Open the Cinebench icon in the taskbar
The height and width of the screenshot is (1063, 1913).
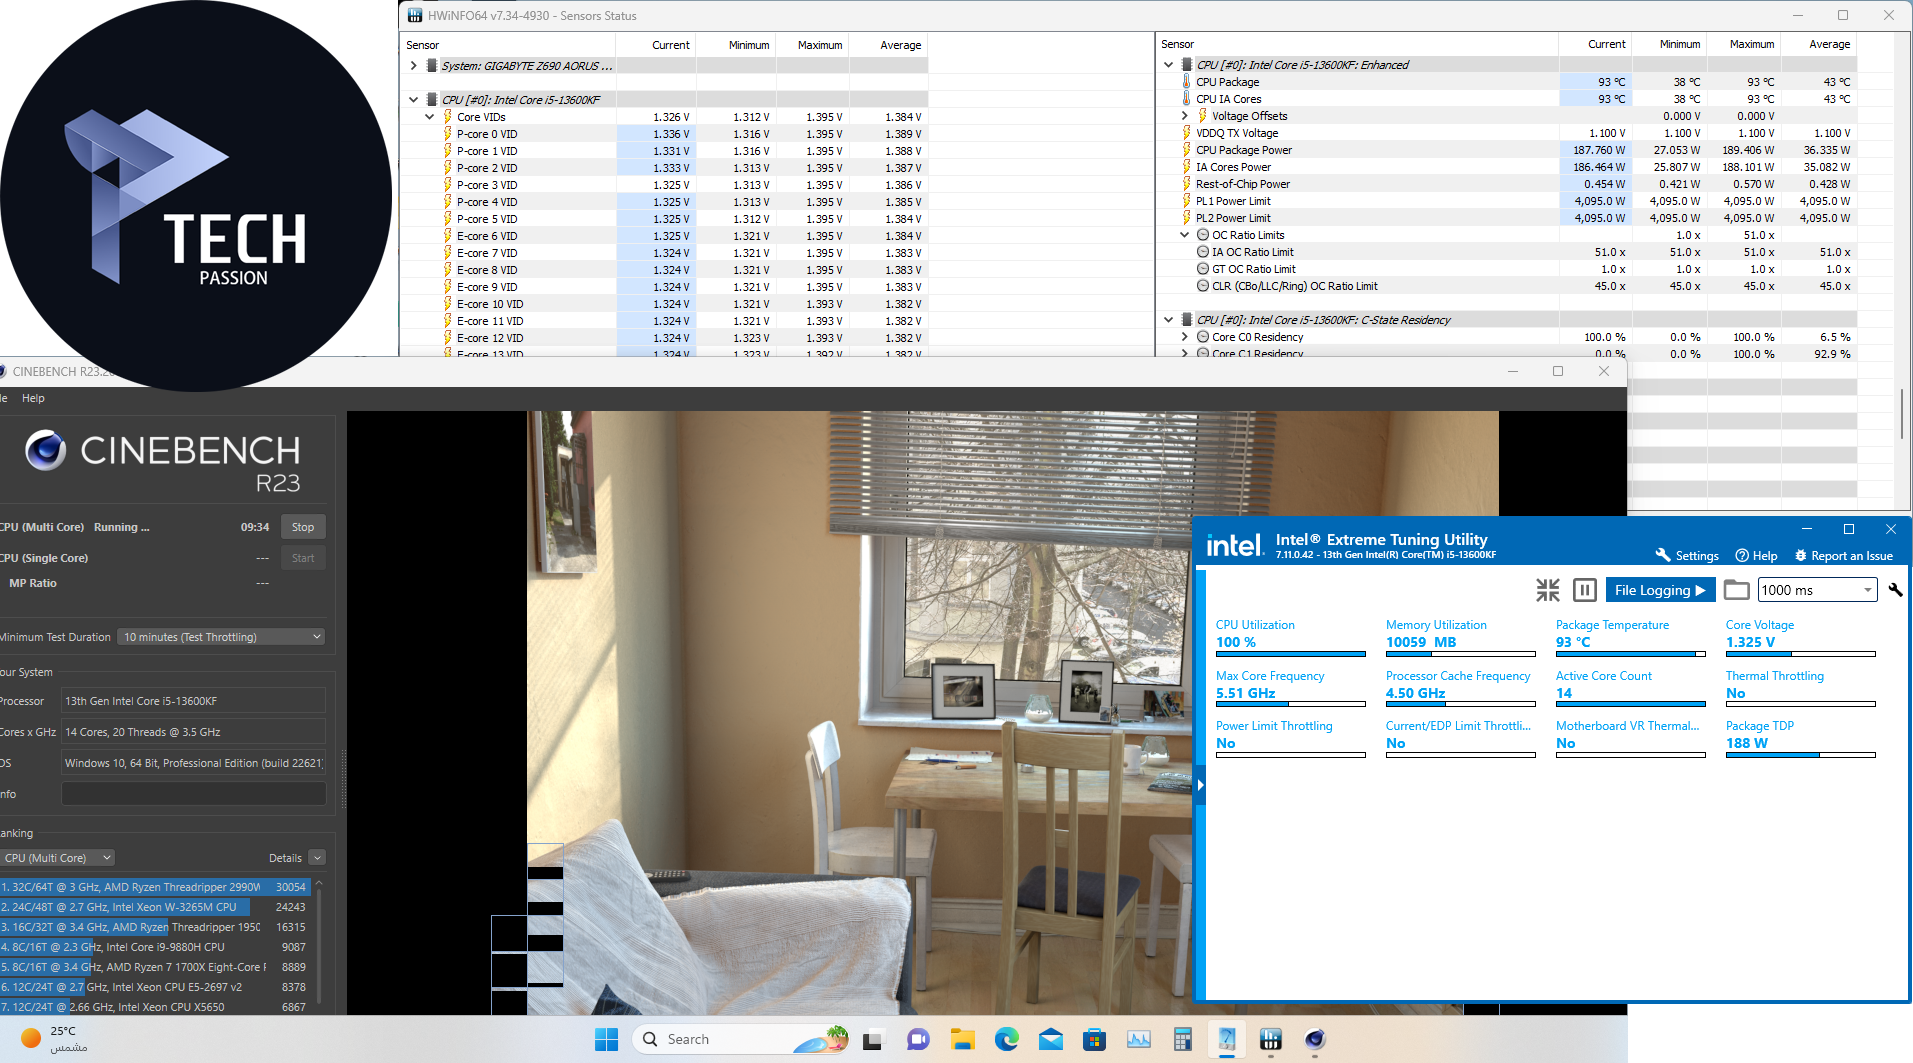click(x=1314, y=1040)
